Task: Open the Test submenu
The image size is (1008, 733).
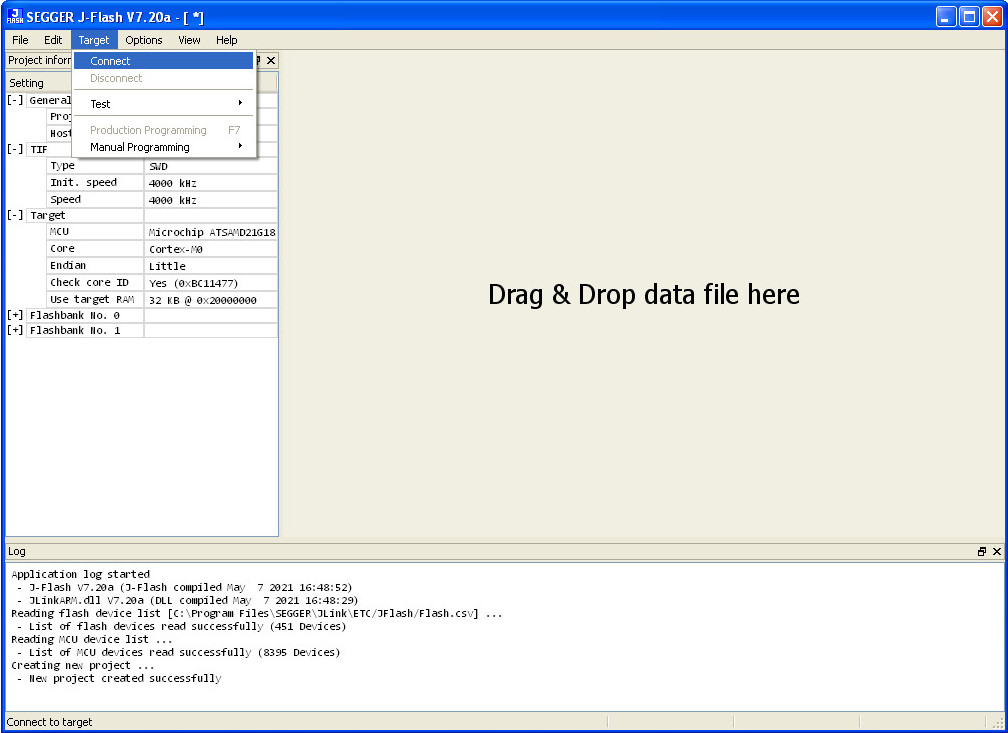Action: (x=163, y=104)
